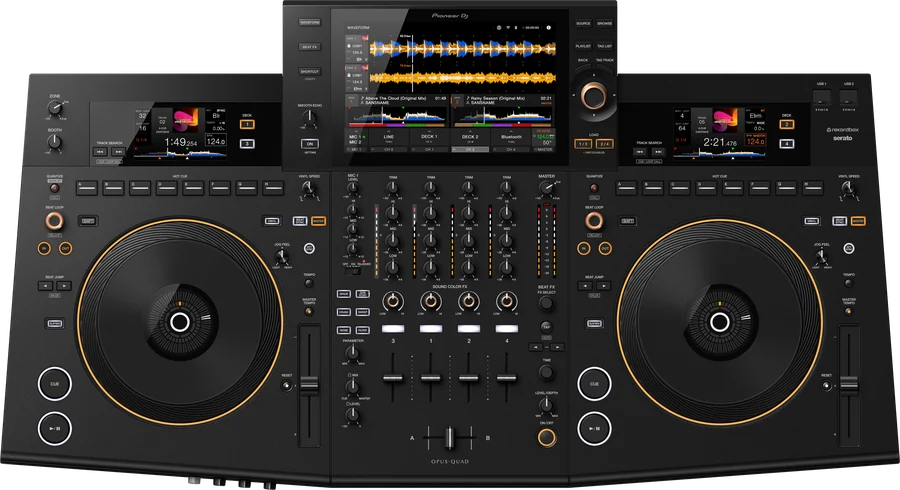900x490 pixels.
Task: Expand the DECK 2 input selector on touchscreen
Action: point(470,138)
